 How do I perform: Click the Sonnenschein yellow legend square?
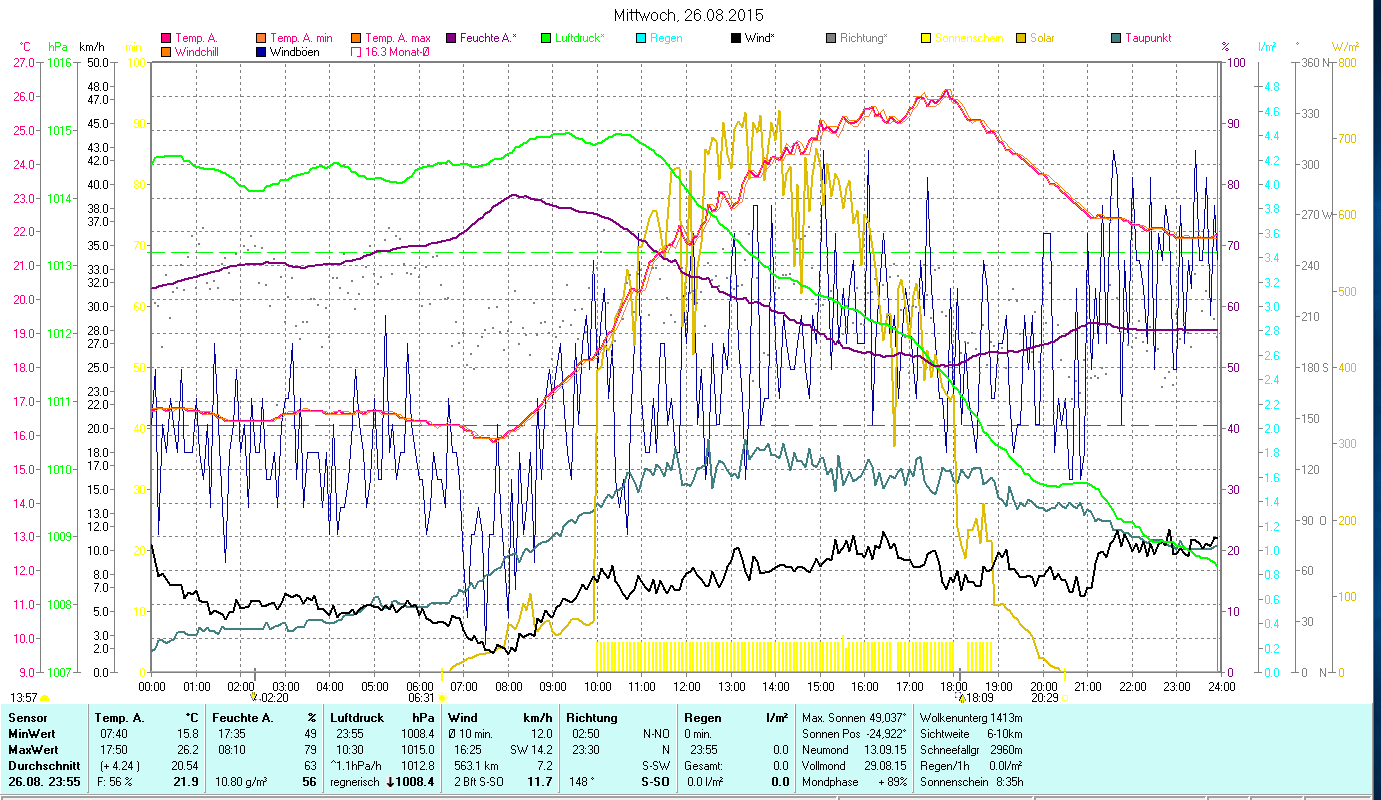(x=926, y=38)
